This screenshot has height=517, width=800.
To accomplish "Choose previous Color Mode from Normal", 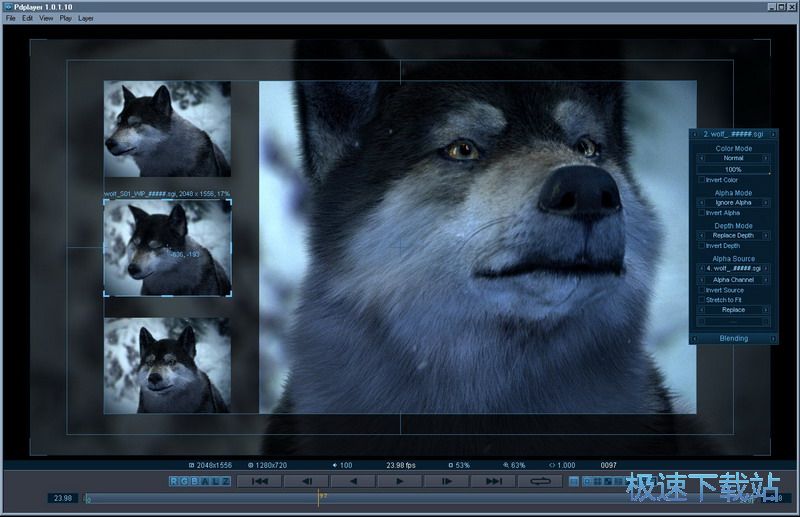I will coord(702,158).
